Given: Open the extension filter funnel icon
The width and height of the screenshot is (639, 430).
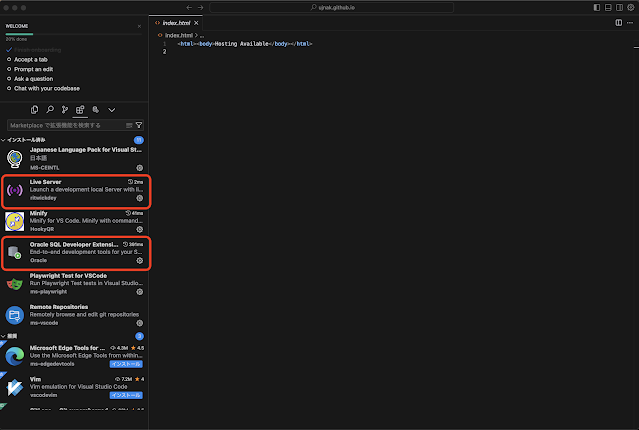Looking at the screenshot, I should point(139,125).
